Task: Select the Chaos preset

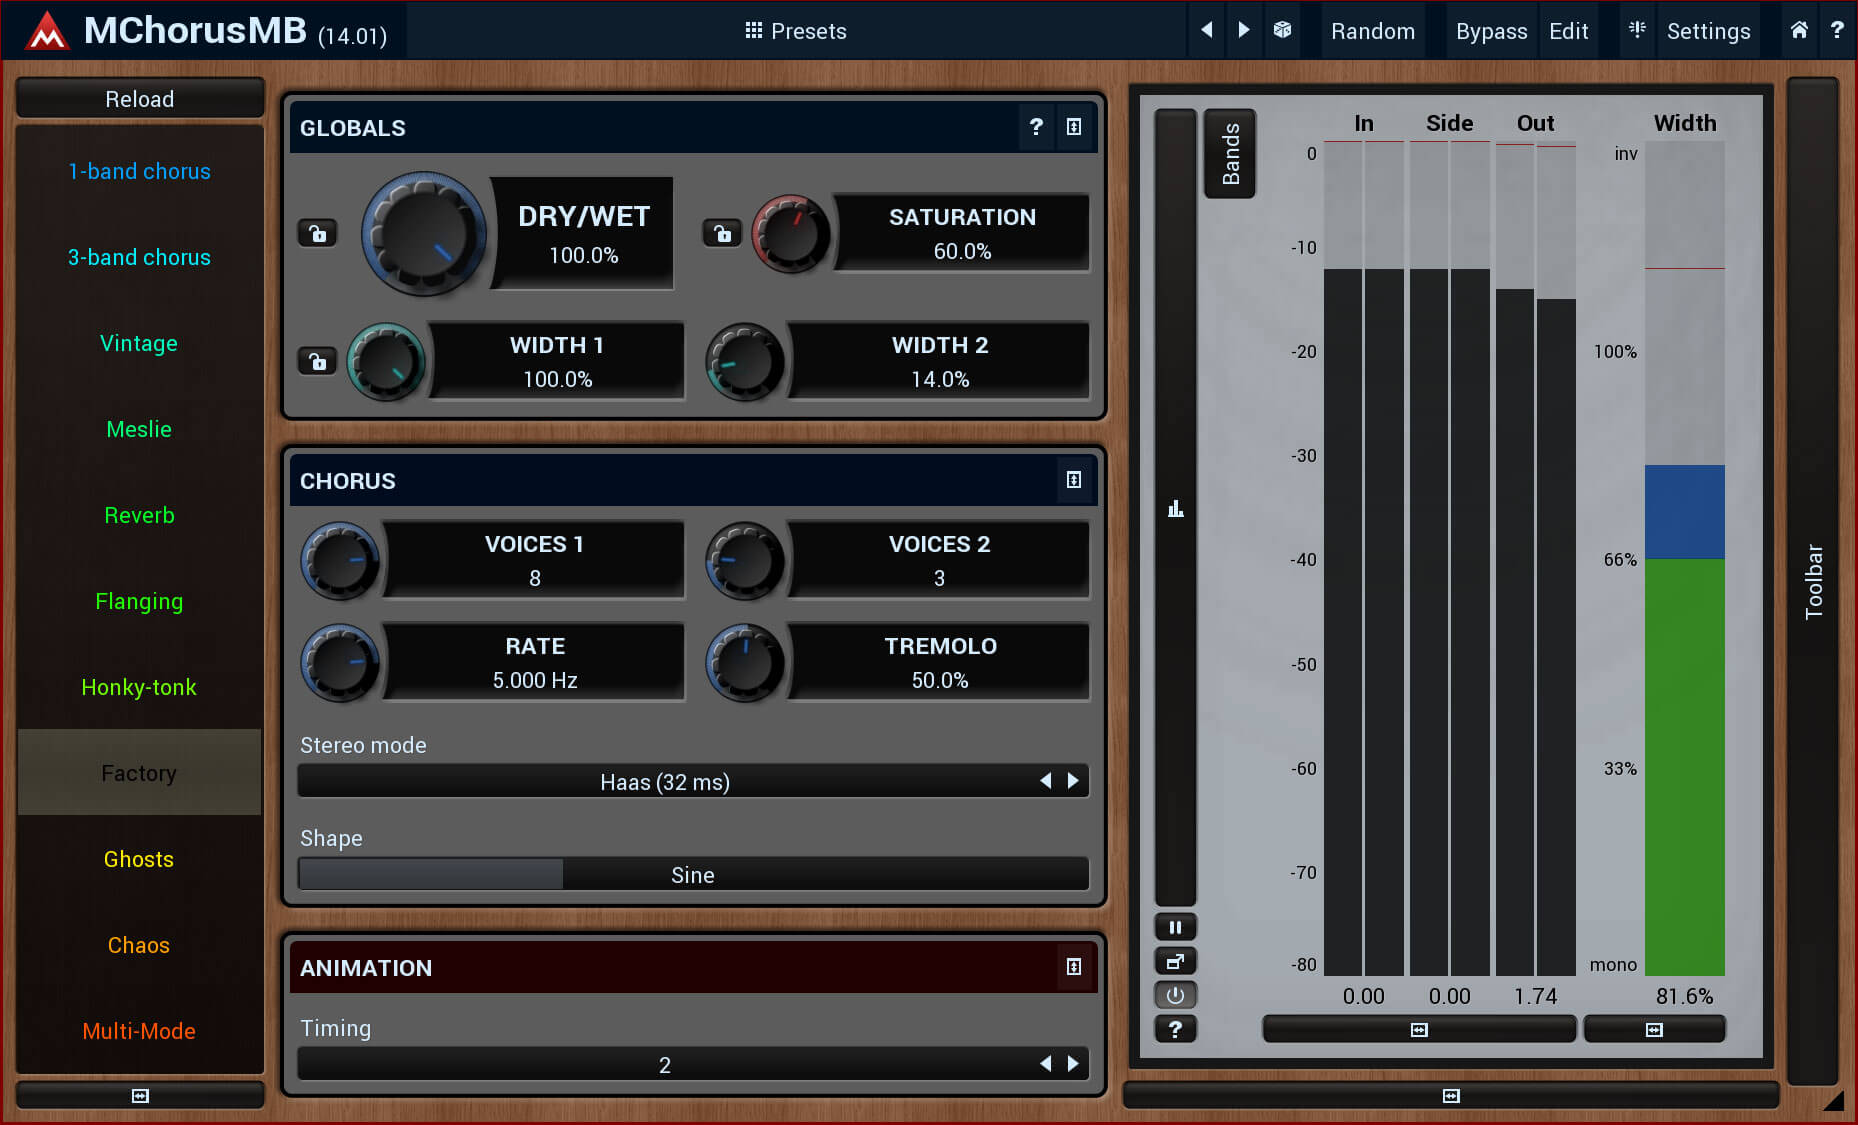Action: point(139,945)
